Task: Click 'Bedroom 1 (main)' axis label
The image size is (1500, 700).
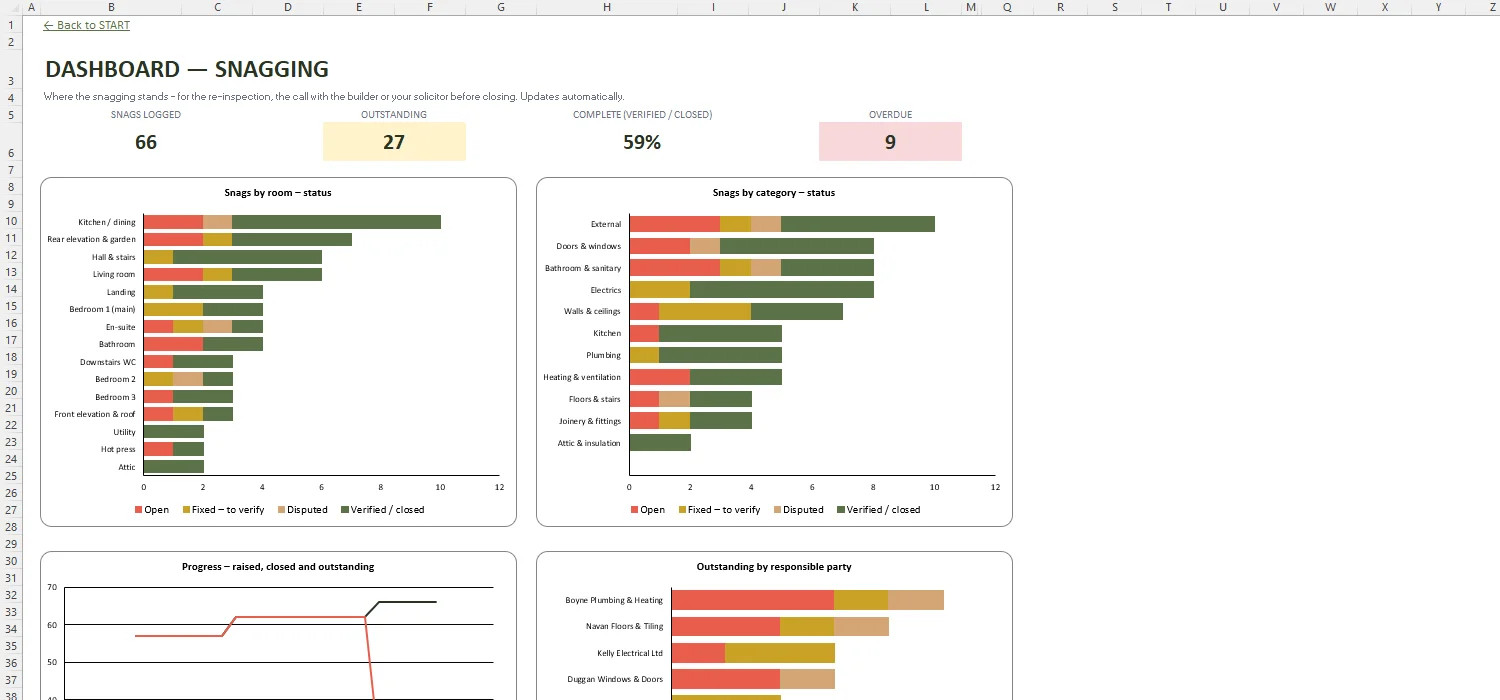Action: click(102, 309)
